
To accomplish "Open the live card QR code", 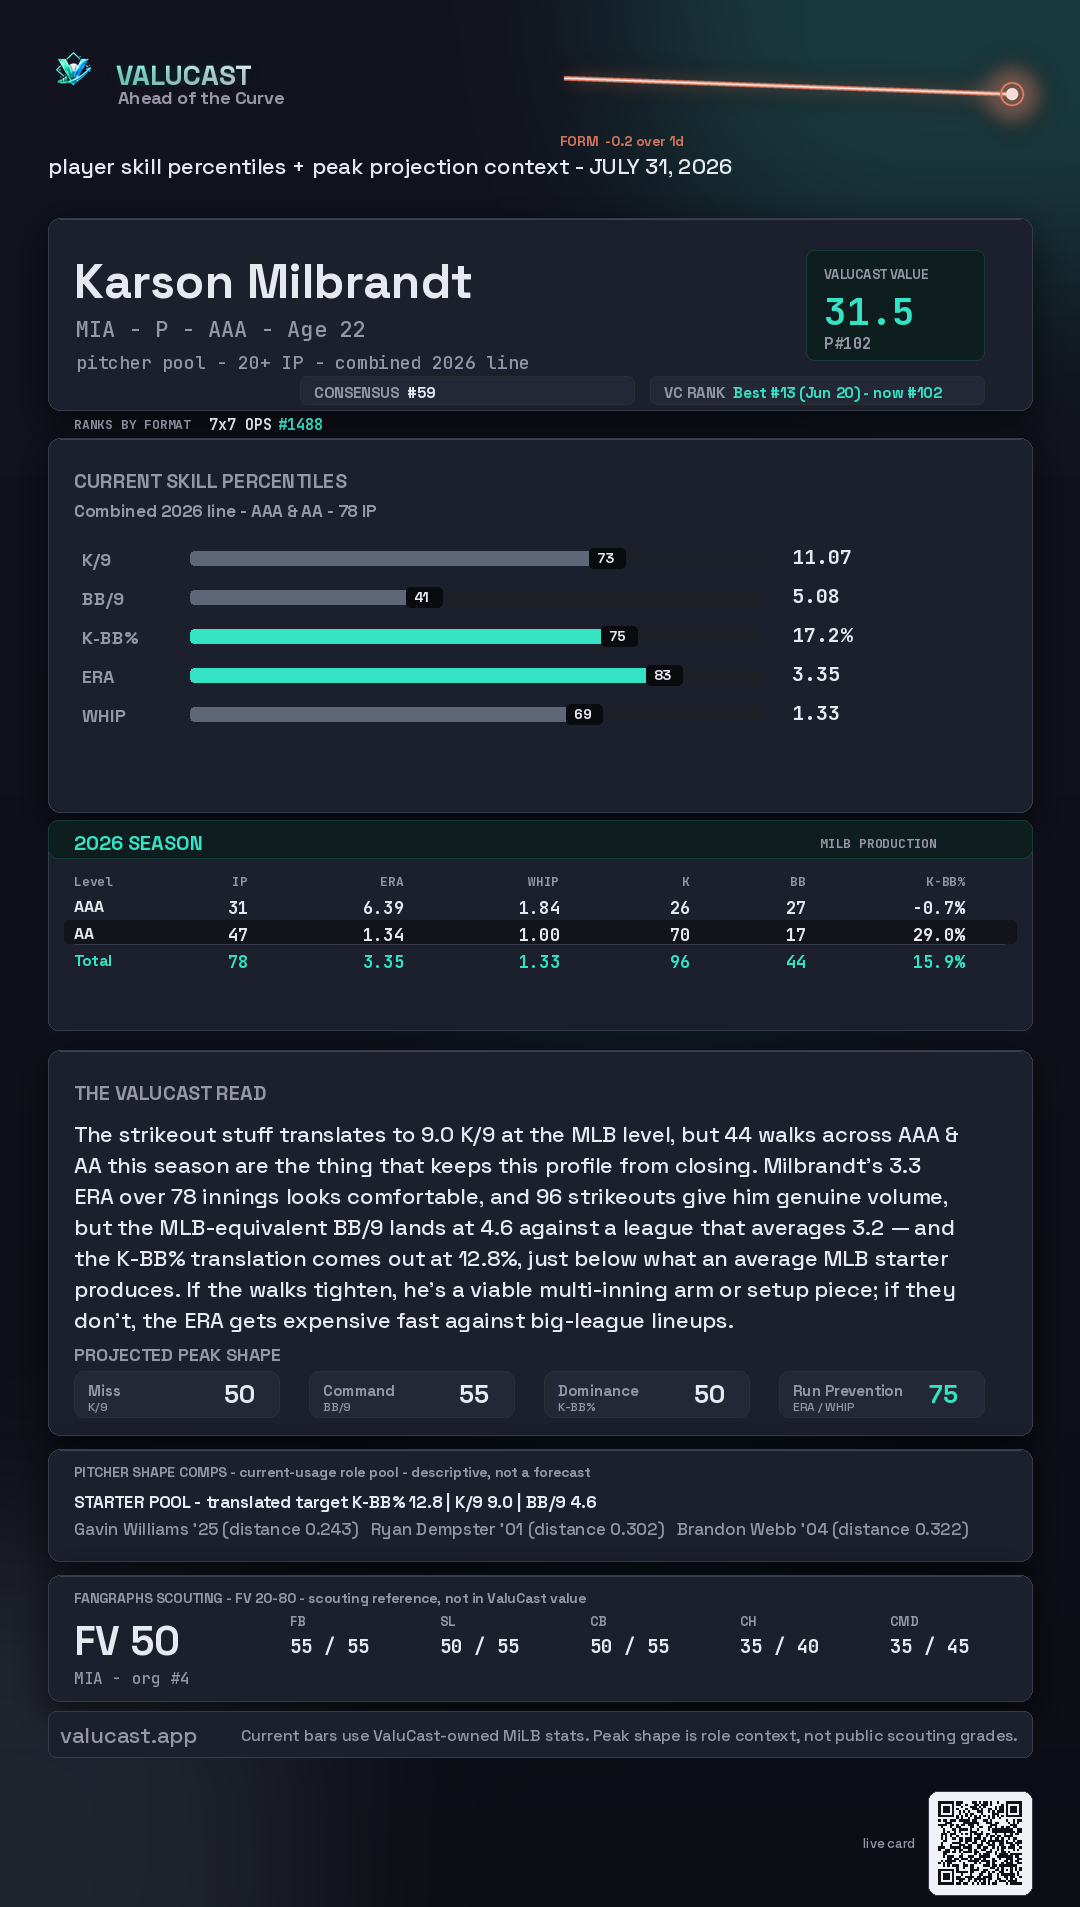I will tap(980, 1843).
